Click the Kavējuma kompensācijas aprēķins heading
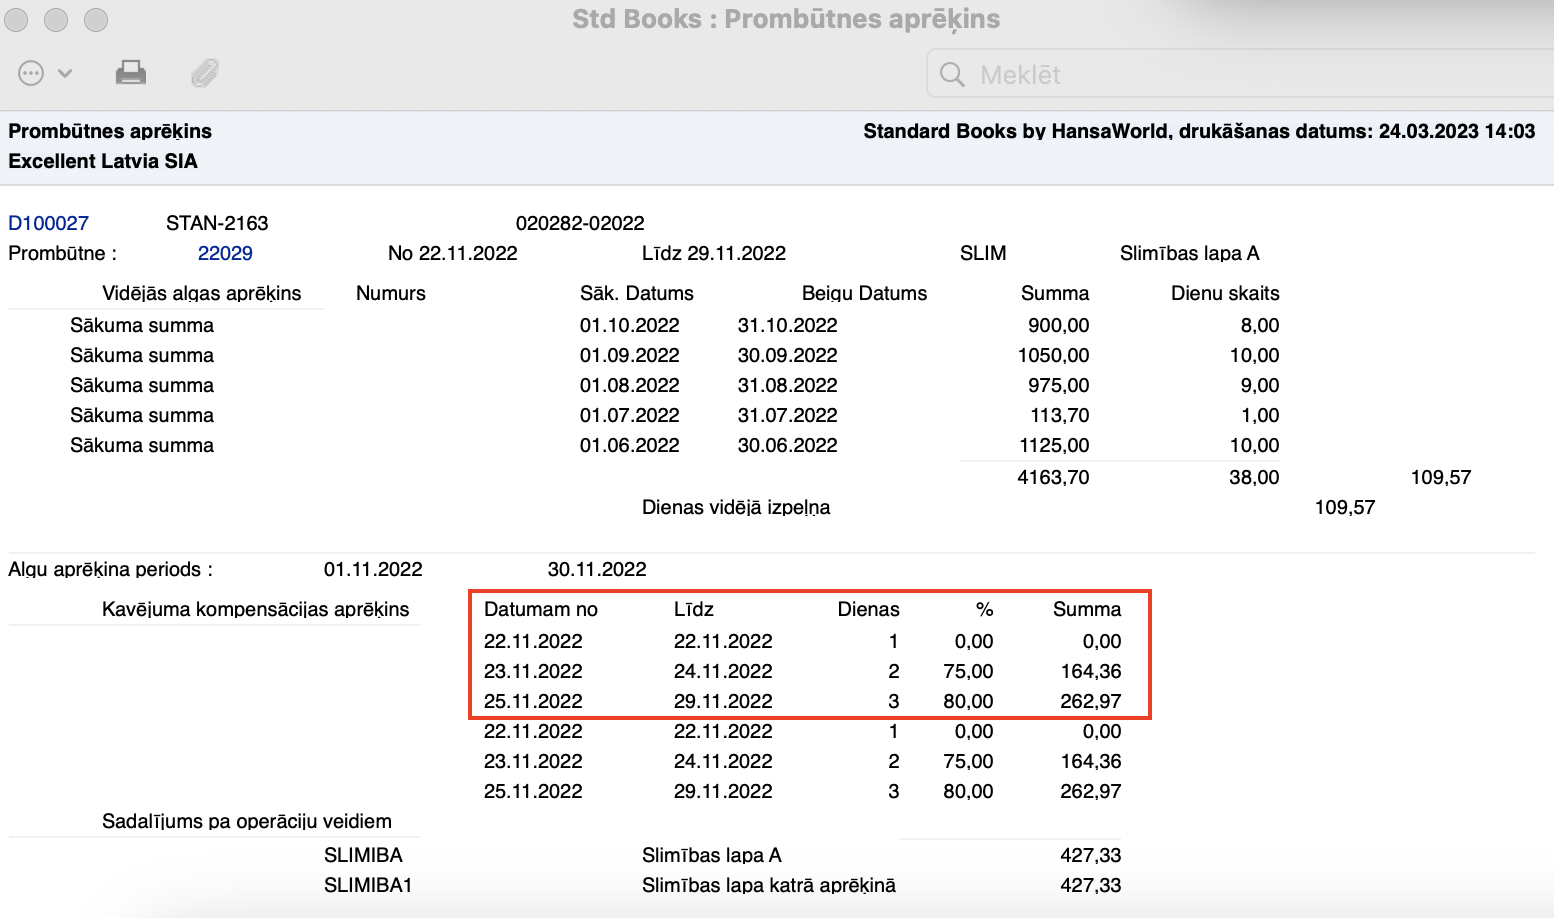Image resolution: width=1554 pixels, height=918 pixels. click(255, 609)
